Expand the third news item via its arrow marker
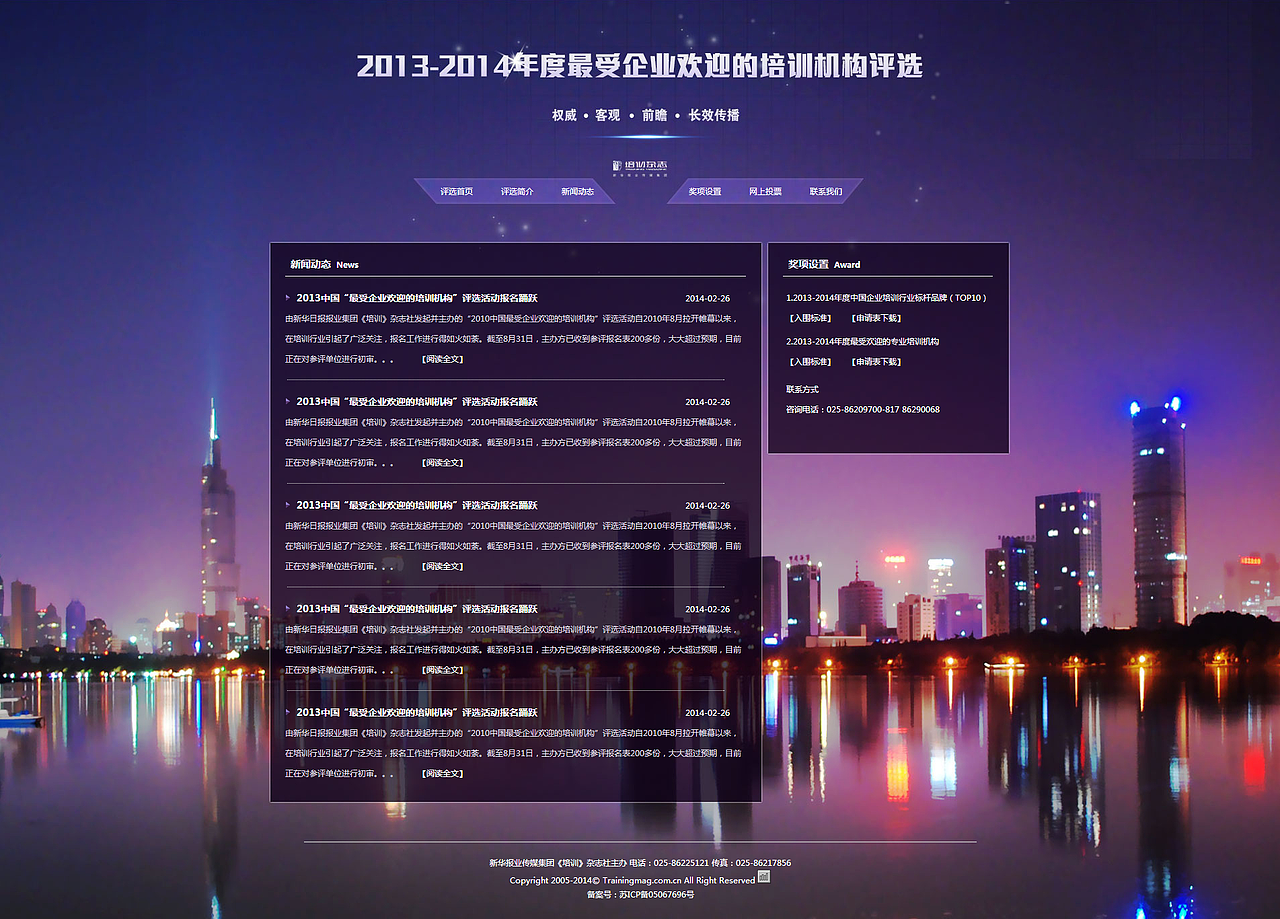Viewport: 1280px width, 919px height. click(x=287, y=505)
